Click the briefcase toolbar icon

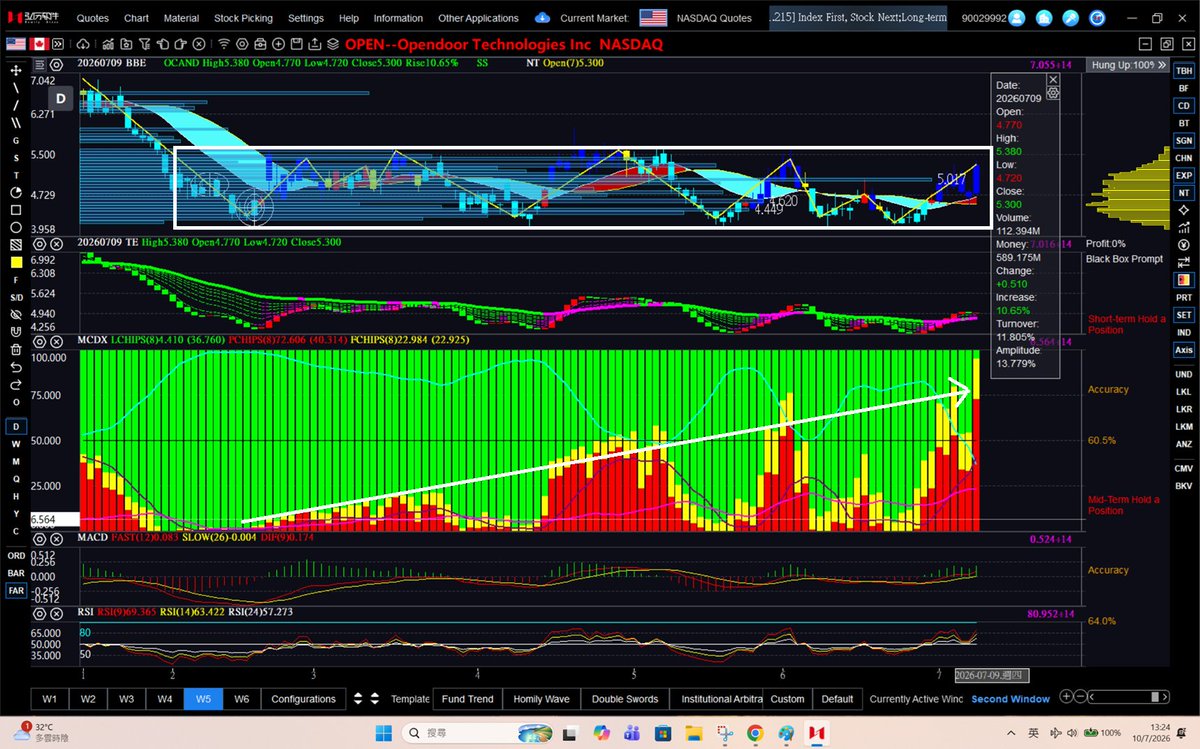tap(260, 44)
